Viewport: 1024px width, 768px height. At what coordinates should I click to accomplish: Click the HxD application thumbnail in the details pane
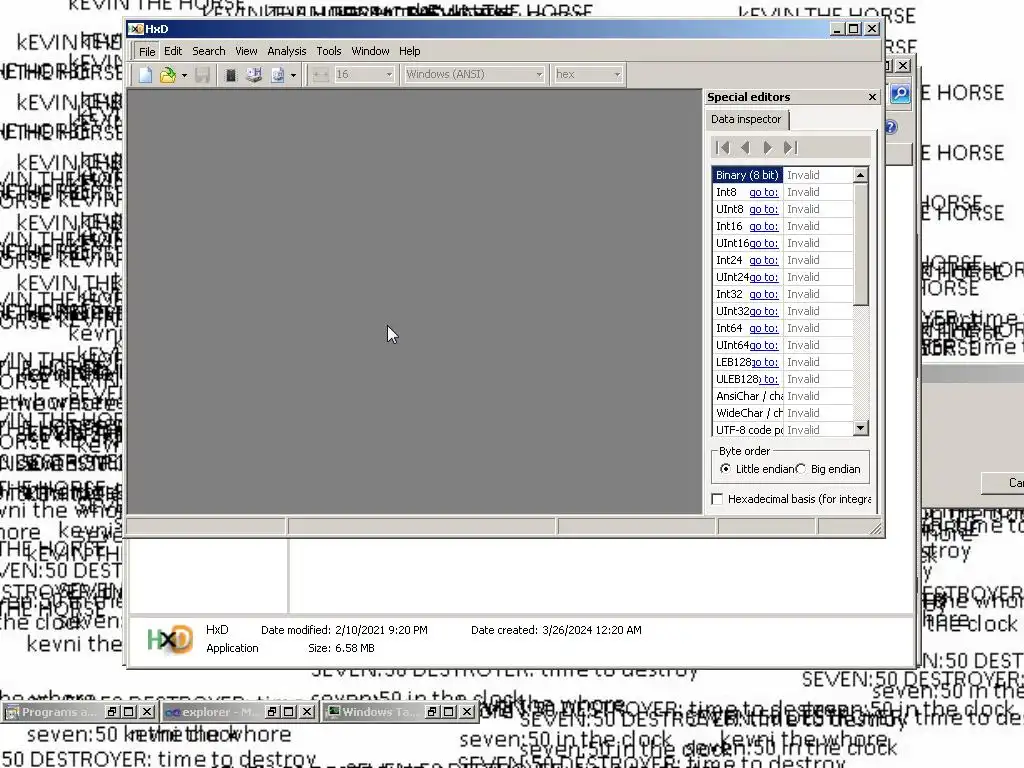(169, 639)
